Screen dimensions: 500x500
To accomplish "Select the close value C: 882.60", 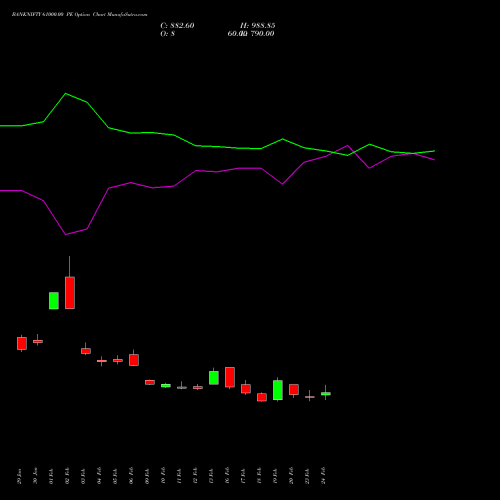I will 177,26.
